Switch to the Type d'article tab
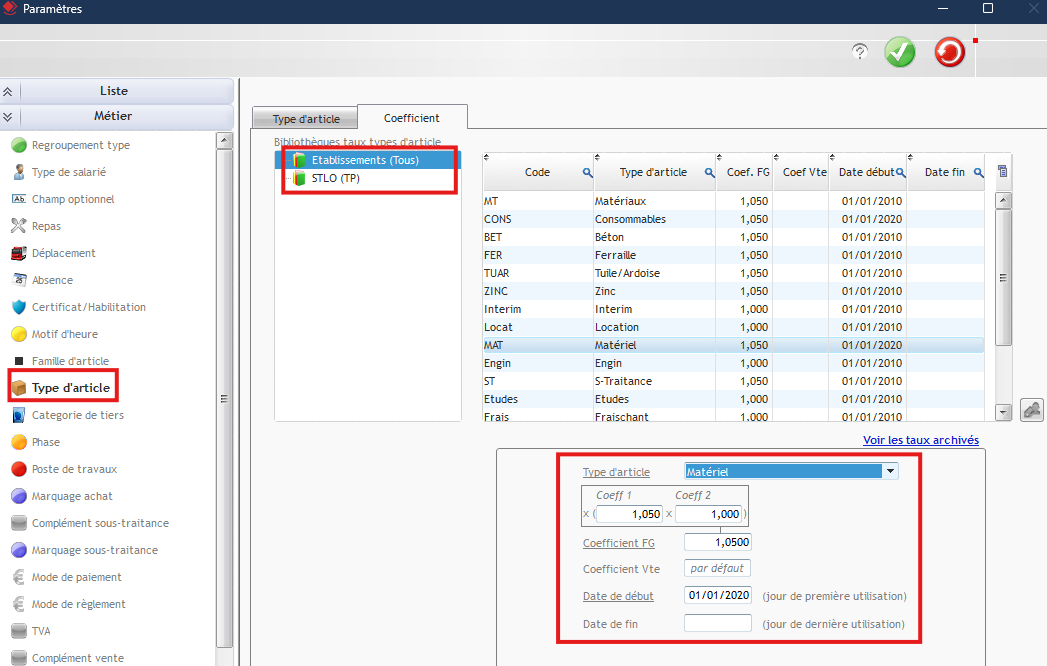This screenshot has width=1047, height=666. pos(306,119)
